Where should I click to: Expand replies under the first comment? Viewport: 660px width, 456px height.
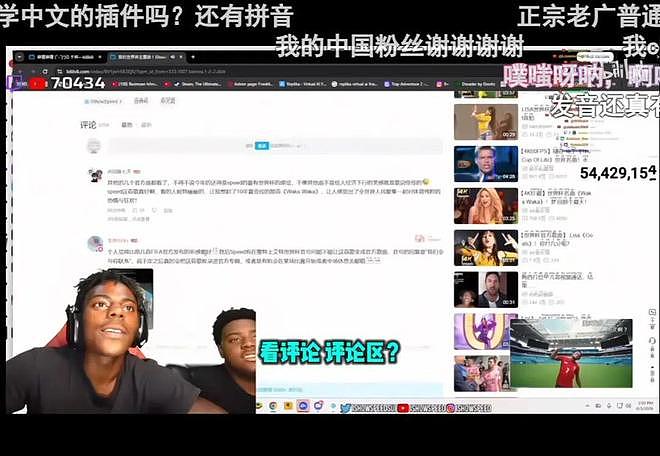[128, 219]
